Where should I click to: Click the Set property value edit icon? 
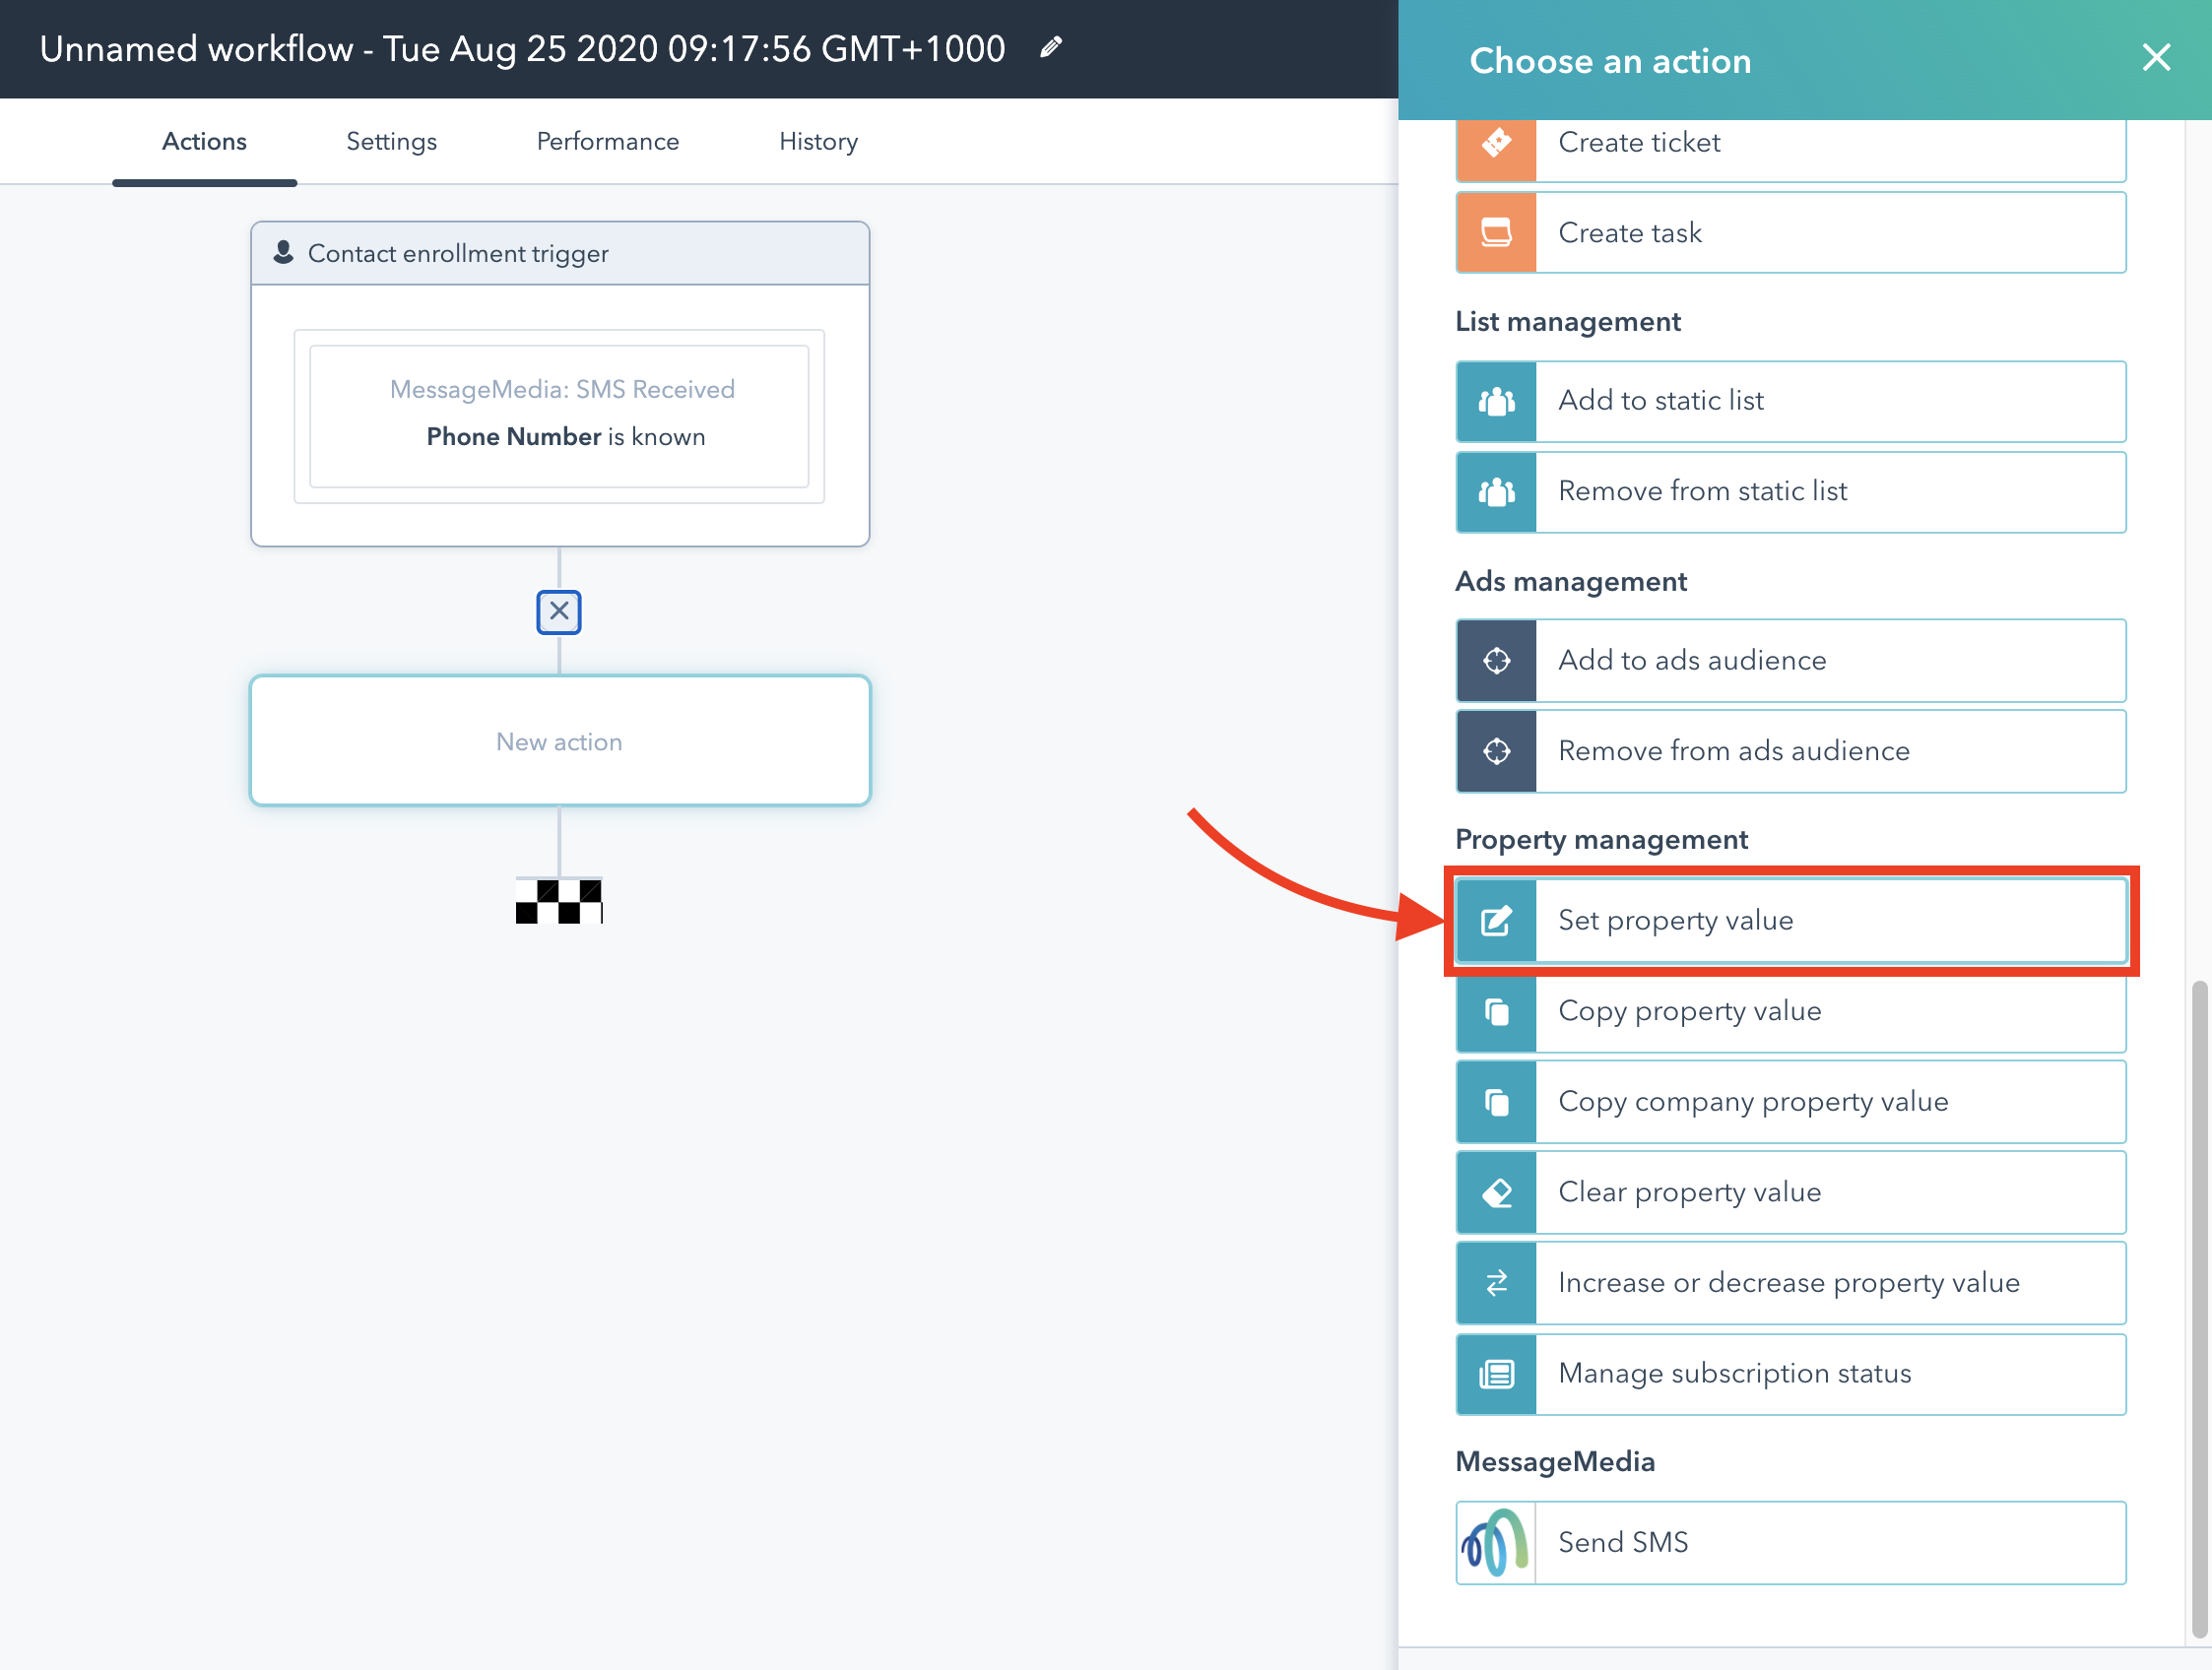[1496, 920]
